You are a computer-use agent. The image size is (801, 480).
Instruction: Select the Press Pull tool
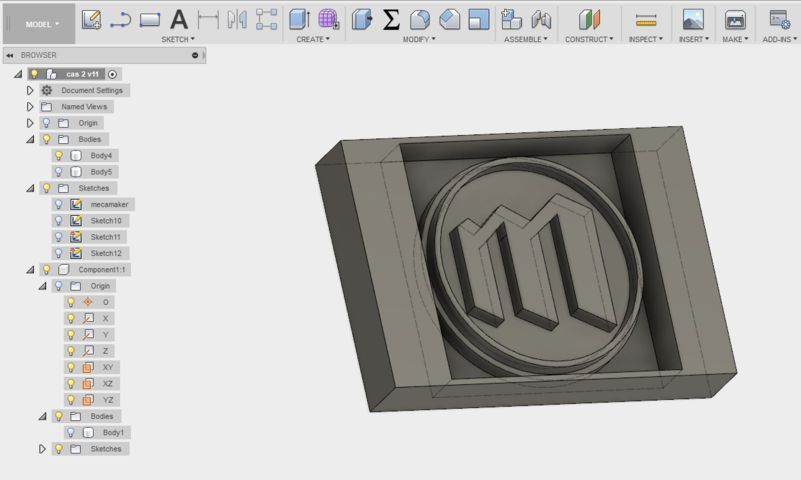click(362, 20)
